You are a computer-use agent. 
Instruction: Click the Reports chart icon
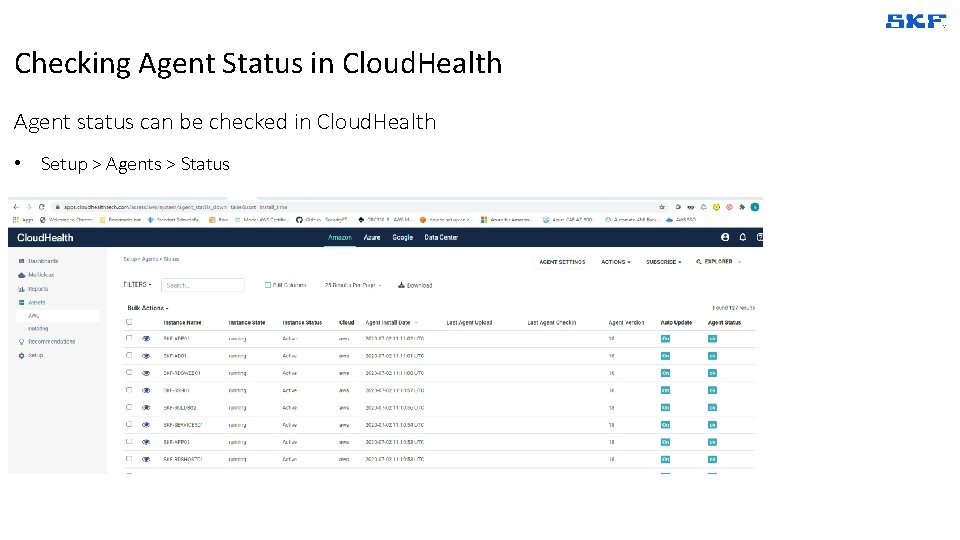click(x=21, y=289)
